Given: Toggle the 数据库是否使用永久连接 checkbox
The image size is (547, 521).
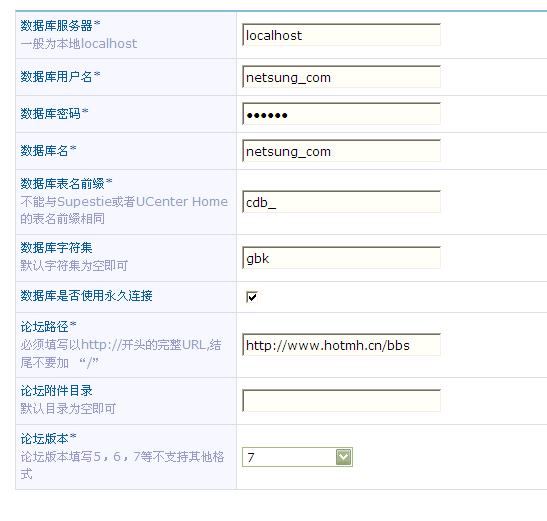Looking at the screenshot, I should [252, 297].
